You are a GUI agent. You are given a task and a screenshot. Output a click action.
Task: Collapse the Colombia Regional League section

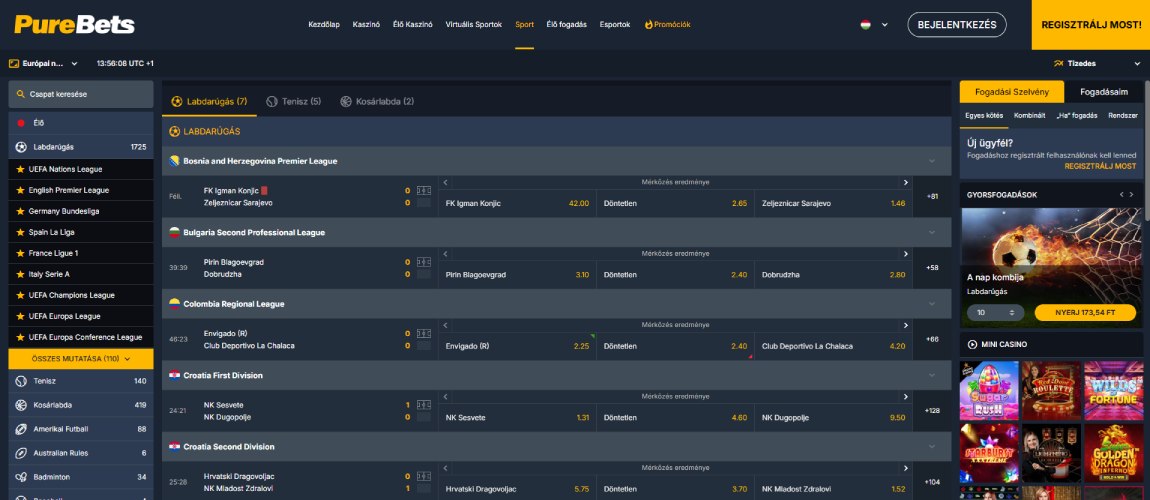932,304
